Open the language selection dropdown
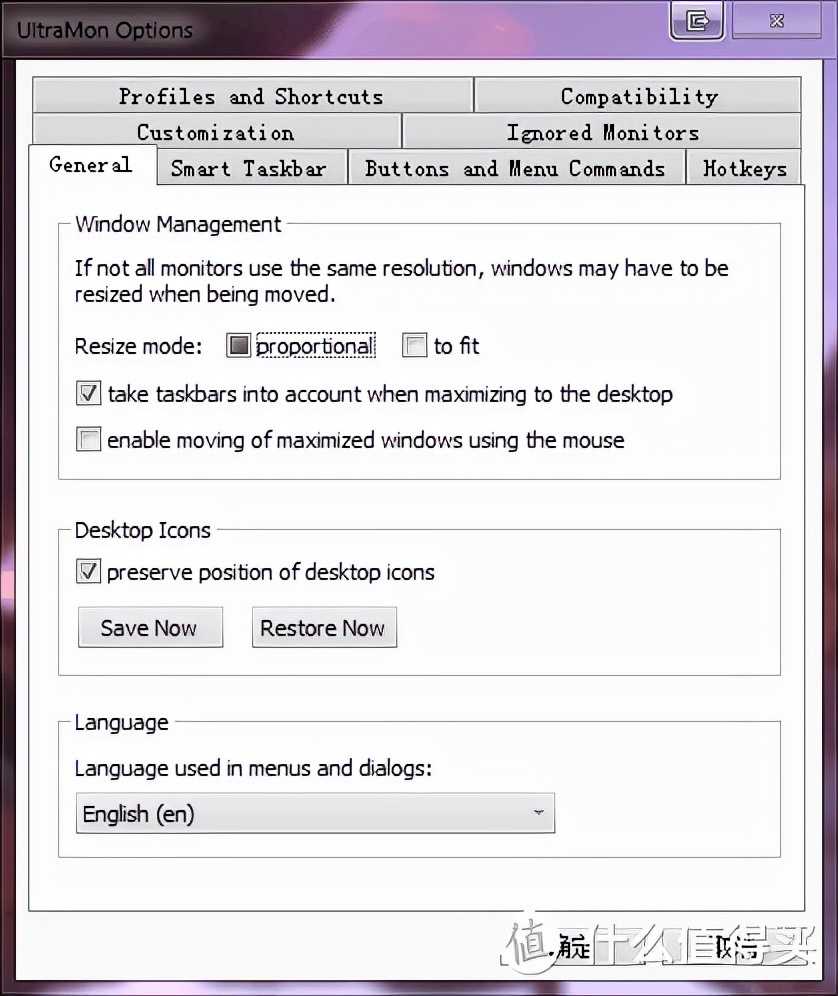 (538, 813)
